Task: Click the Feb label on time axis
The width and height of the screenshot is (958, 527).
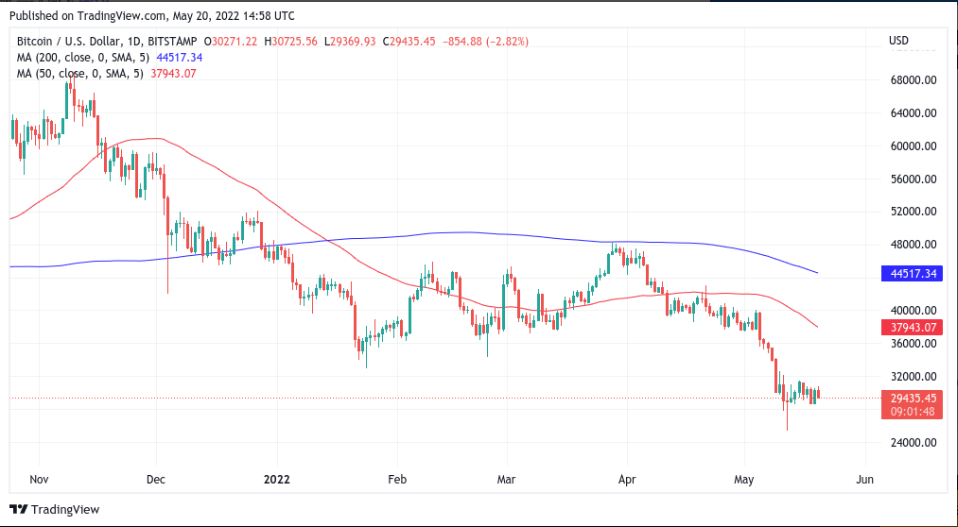Action: pyautogui.click(x=397, y=479)
